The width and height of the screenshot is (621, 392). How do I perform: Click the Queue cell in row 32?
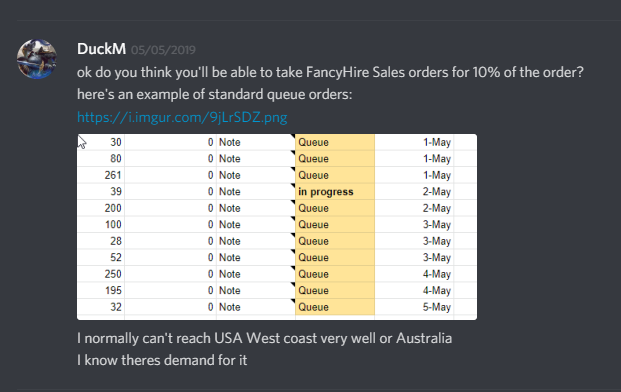pos(335,307)
